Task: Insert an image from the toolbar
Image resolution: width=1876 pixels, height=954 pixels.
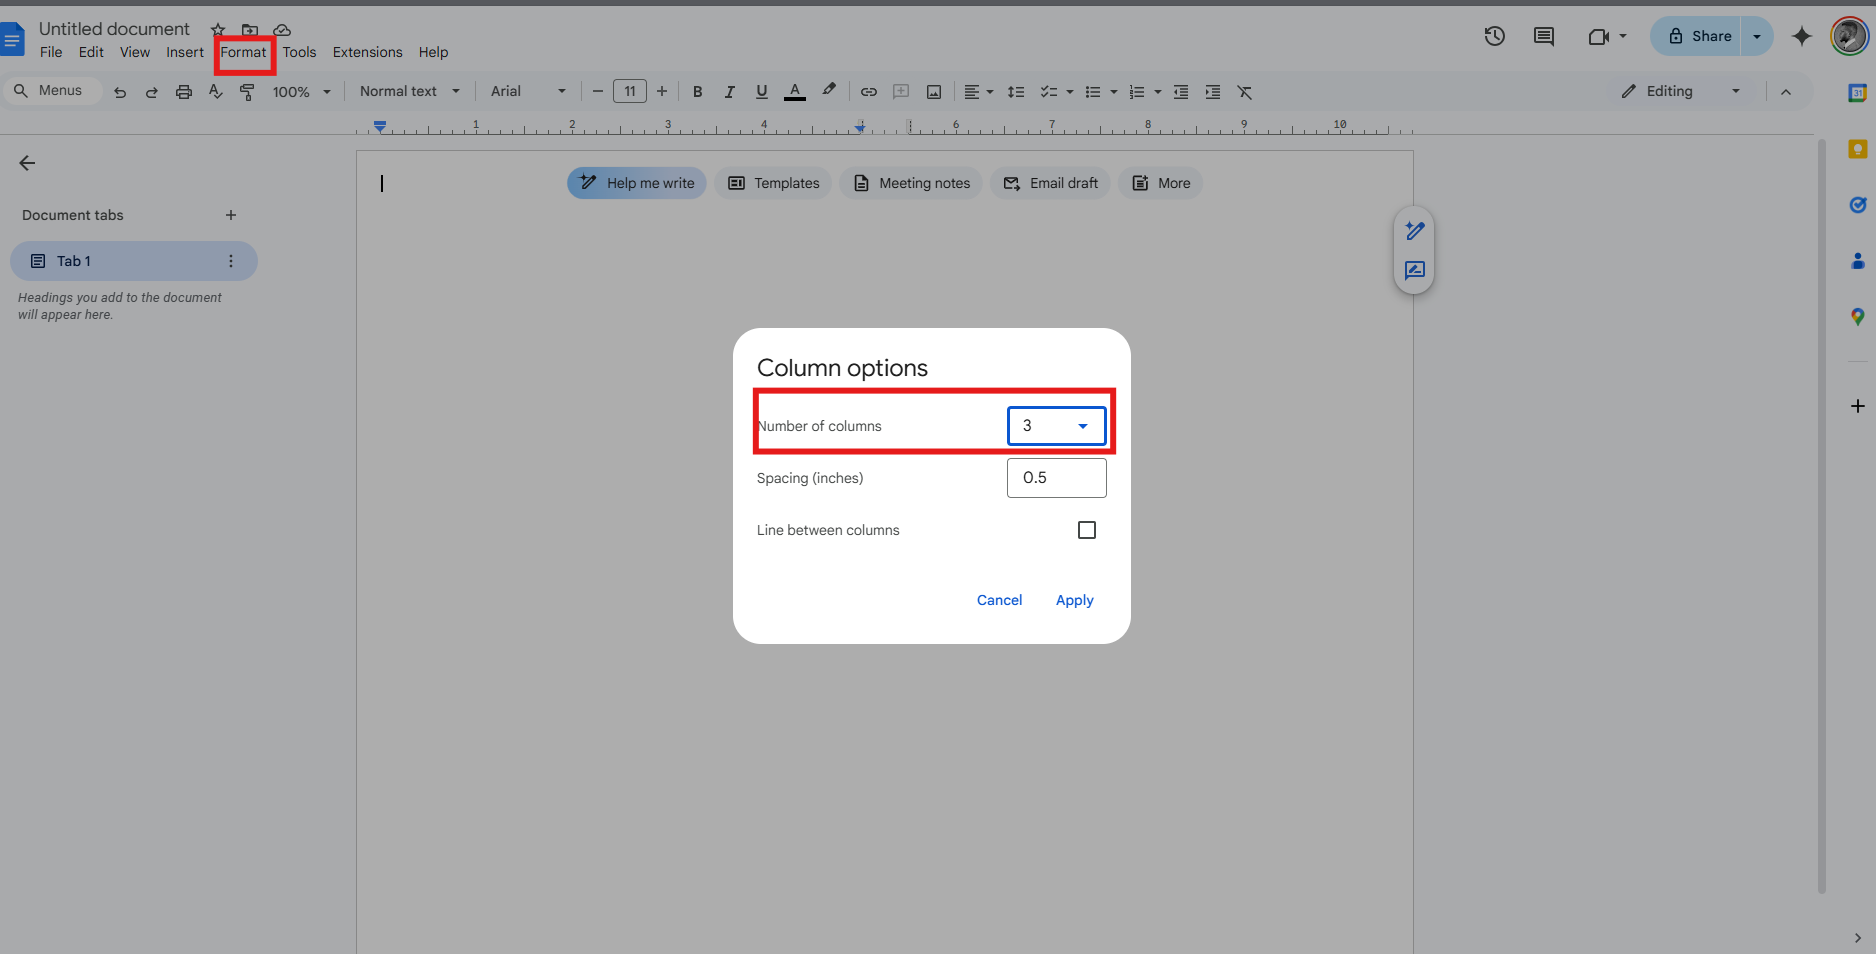Action: coord(933,91)
